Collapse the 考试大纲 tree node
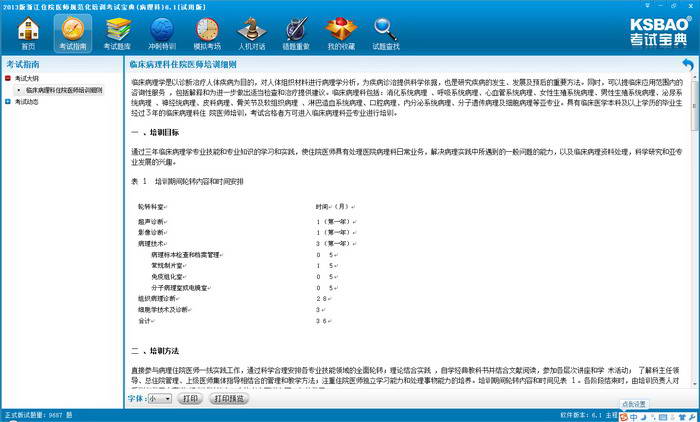The width and height of the screenshot is (700, 422). [8, 78]
